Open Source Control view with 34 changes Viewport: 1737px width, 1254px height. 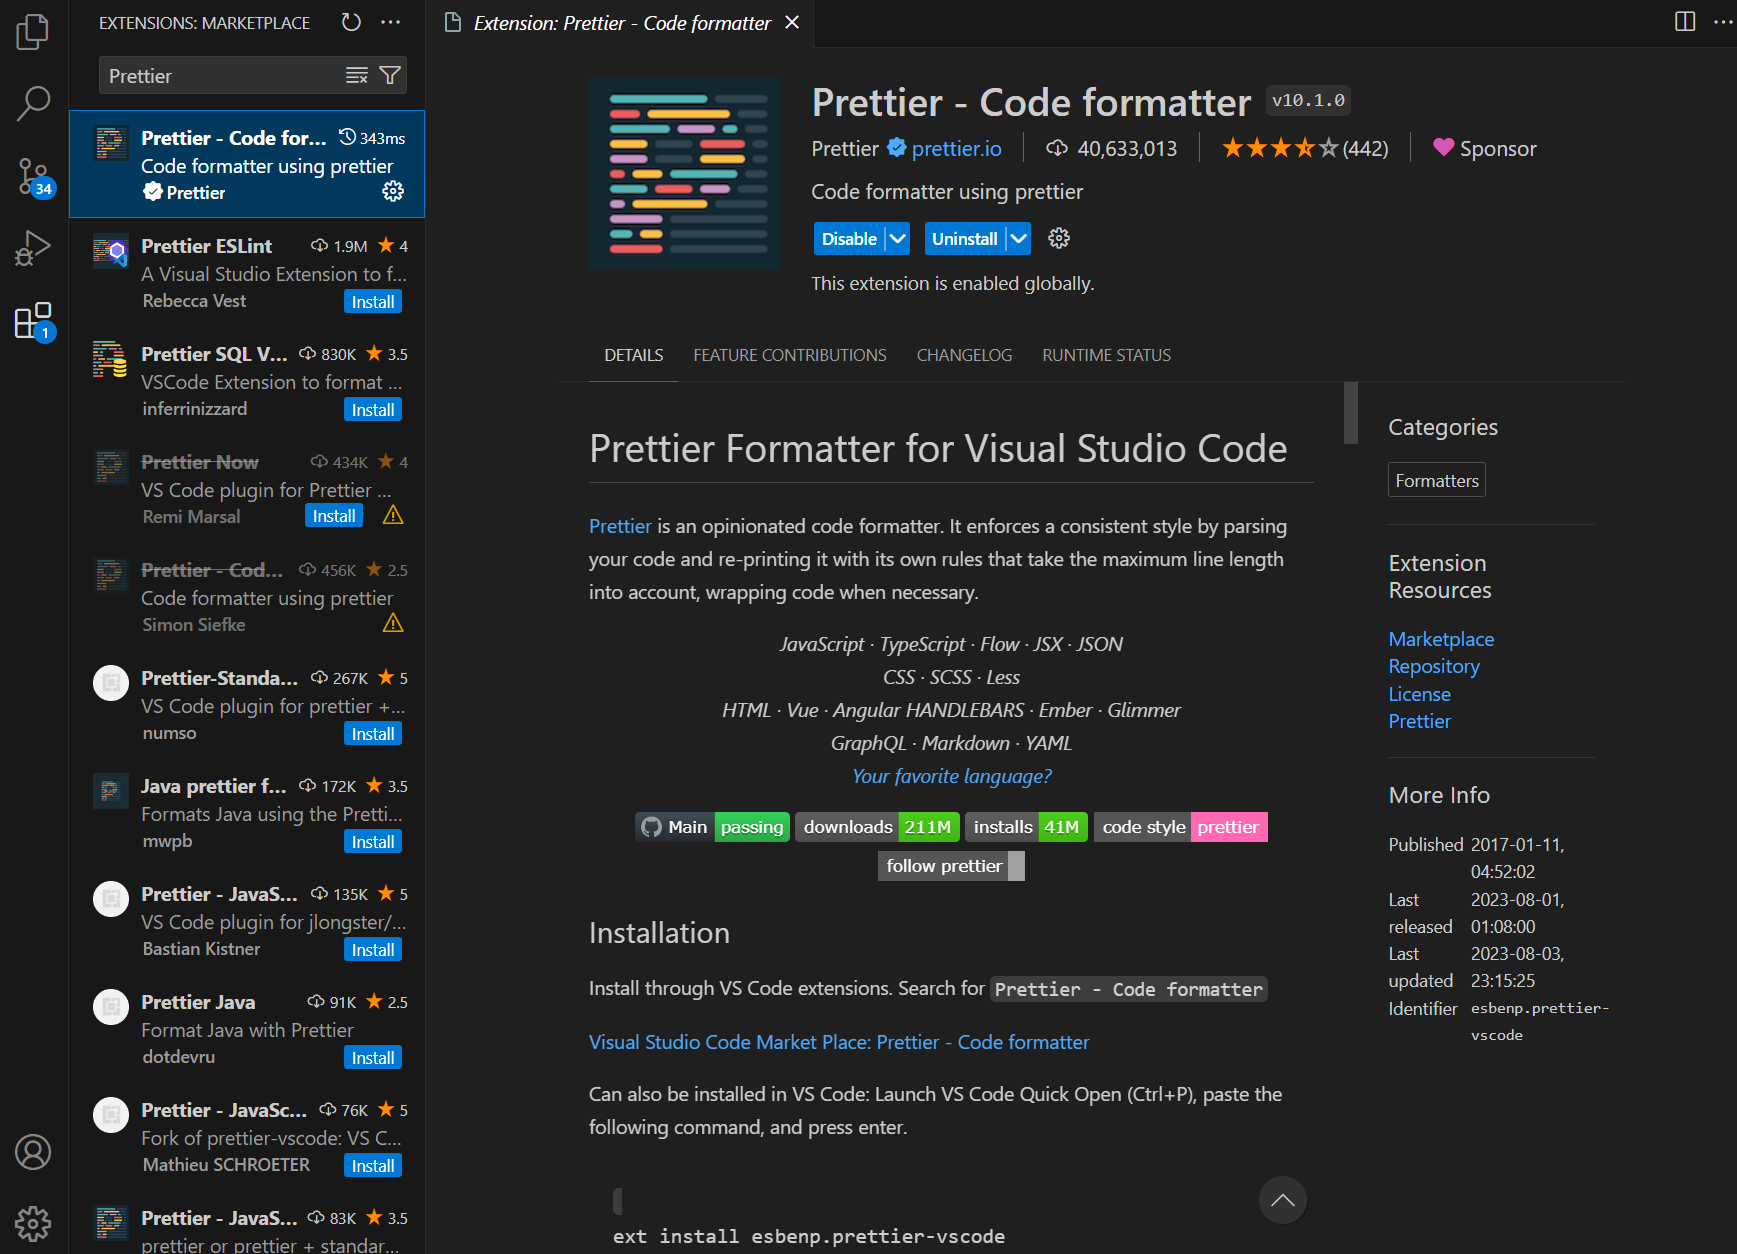[x=33, y=176]
